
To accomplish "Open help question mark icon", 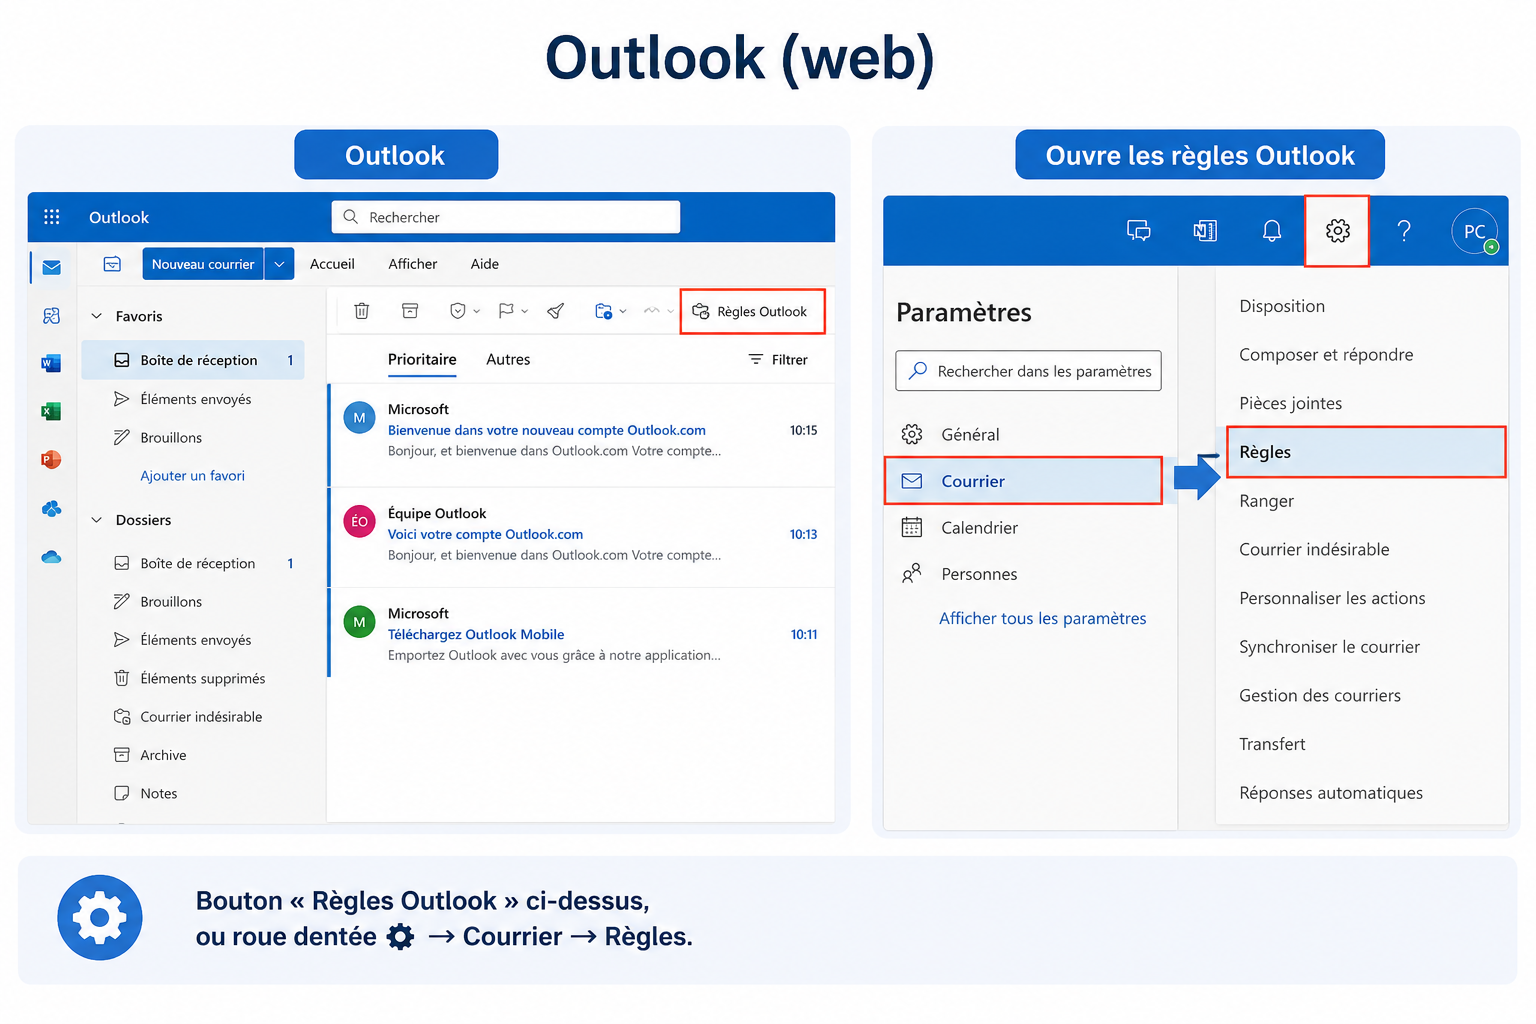I will pyautogui.click(x=1404, y=231).
